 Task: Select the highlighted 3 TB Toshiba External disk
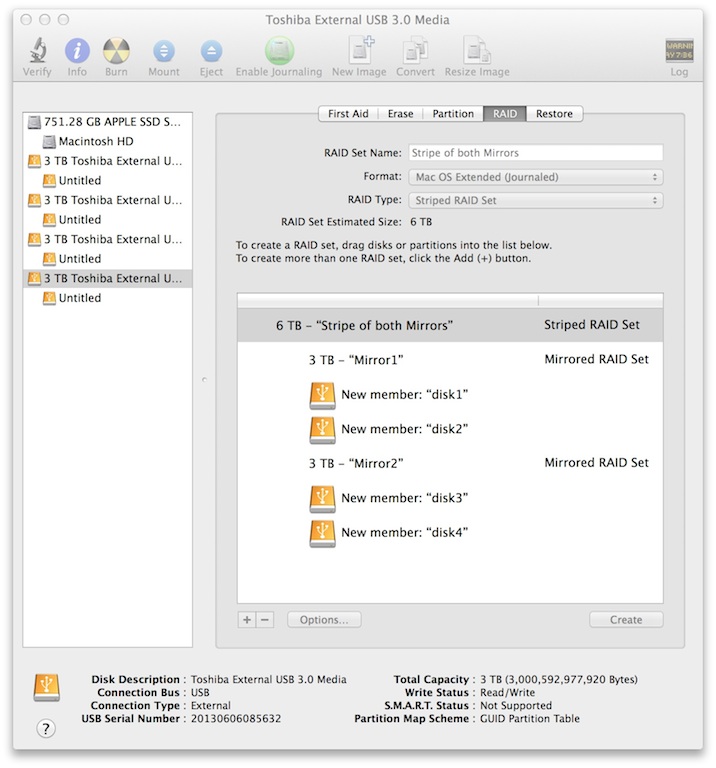(107, 279)
